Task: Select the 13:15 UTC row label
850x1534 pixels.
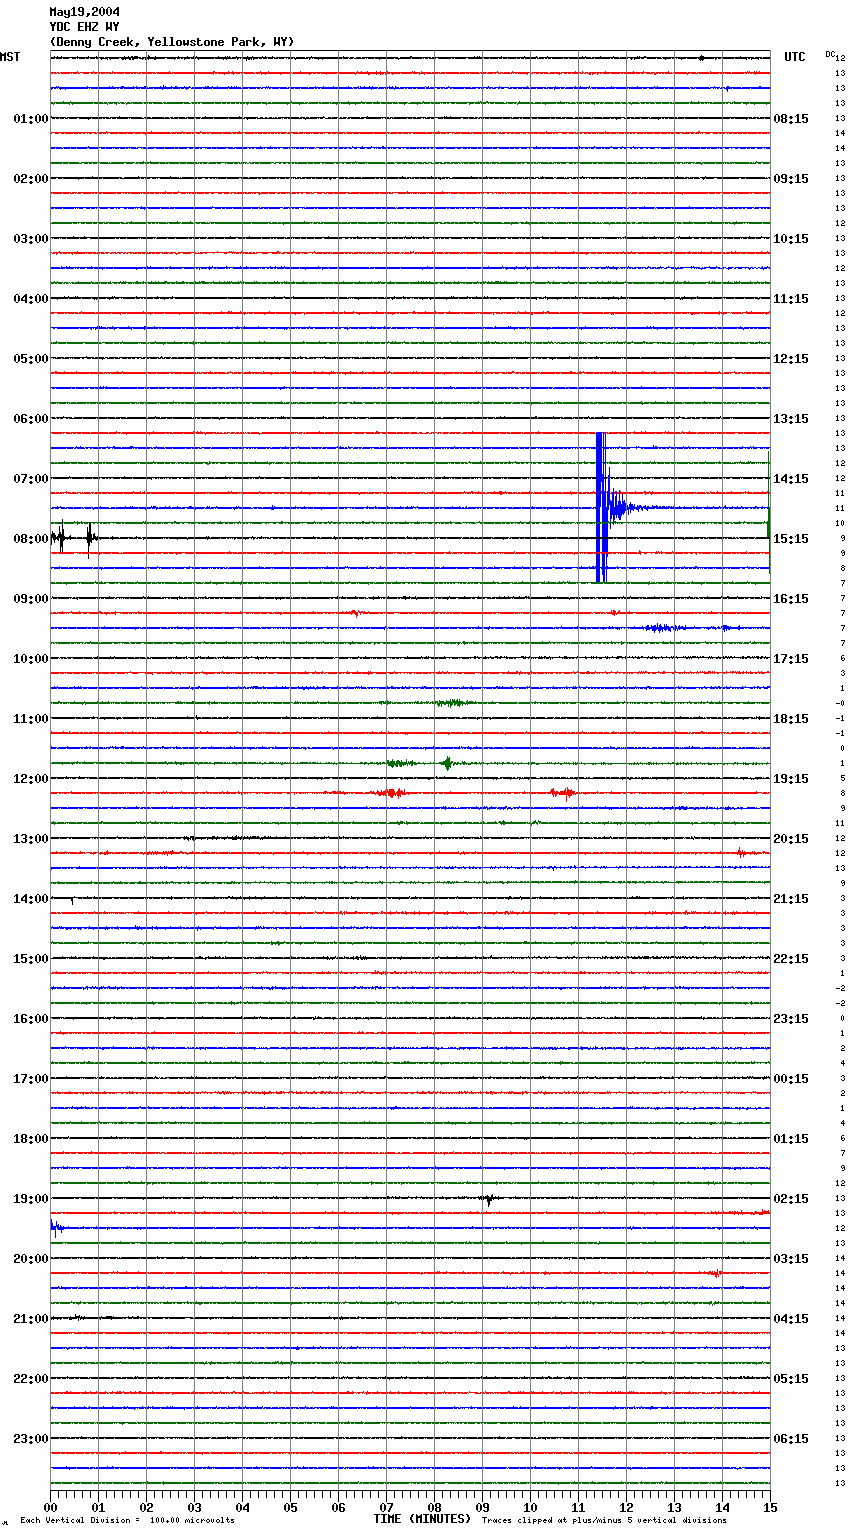Action: [791, 419]
